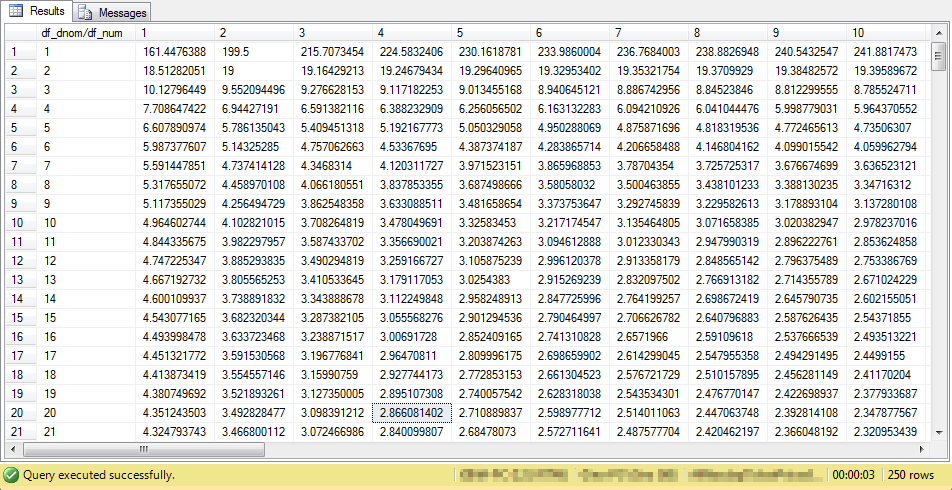Screen dimensions: 952x490
Task: Click the 00:00:03 execution time
Action: point(853,475)
